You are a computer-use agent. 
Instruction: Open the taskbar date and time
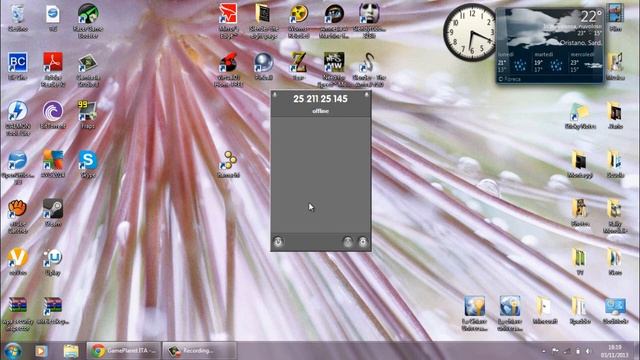(x=614, y=351)
